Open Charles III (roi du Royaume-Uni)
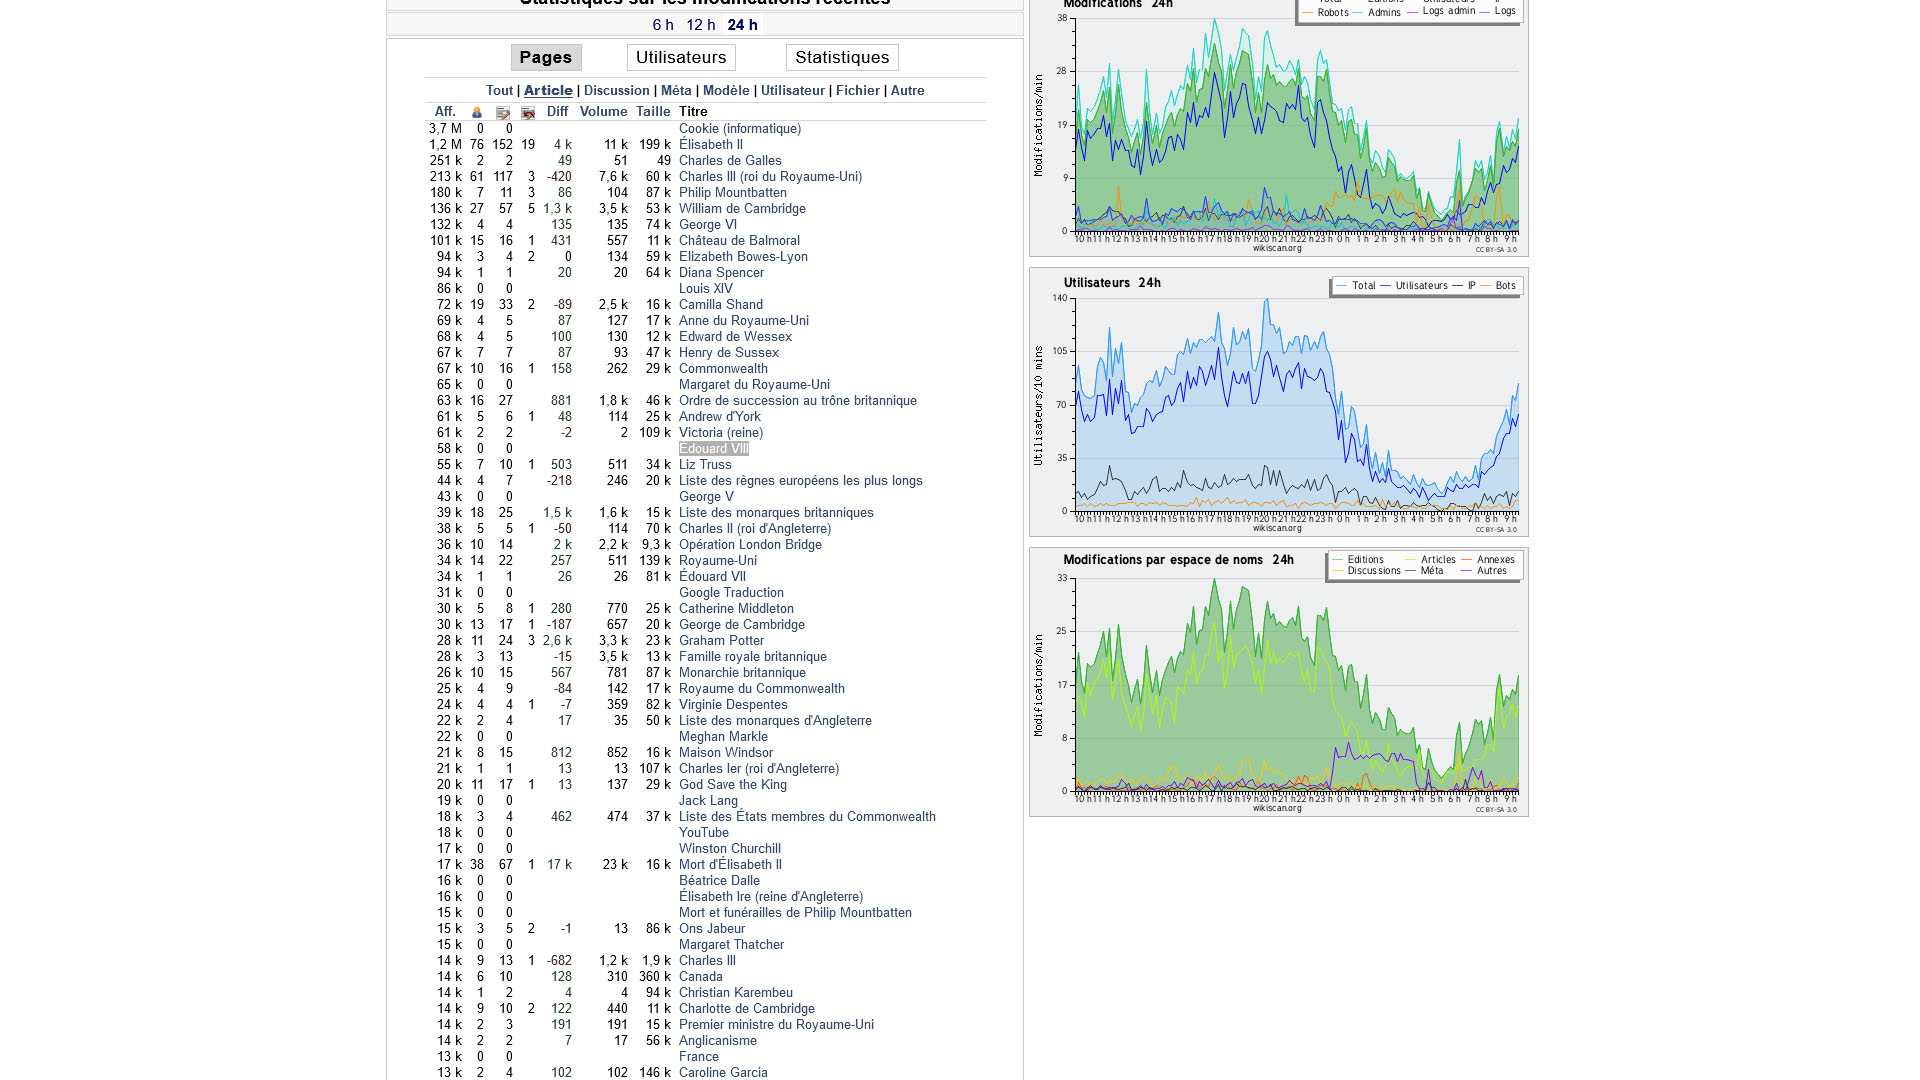 point(770,177)
